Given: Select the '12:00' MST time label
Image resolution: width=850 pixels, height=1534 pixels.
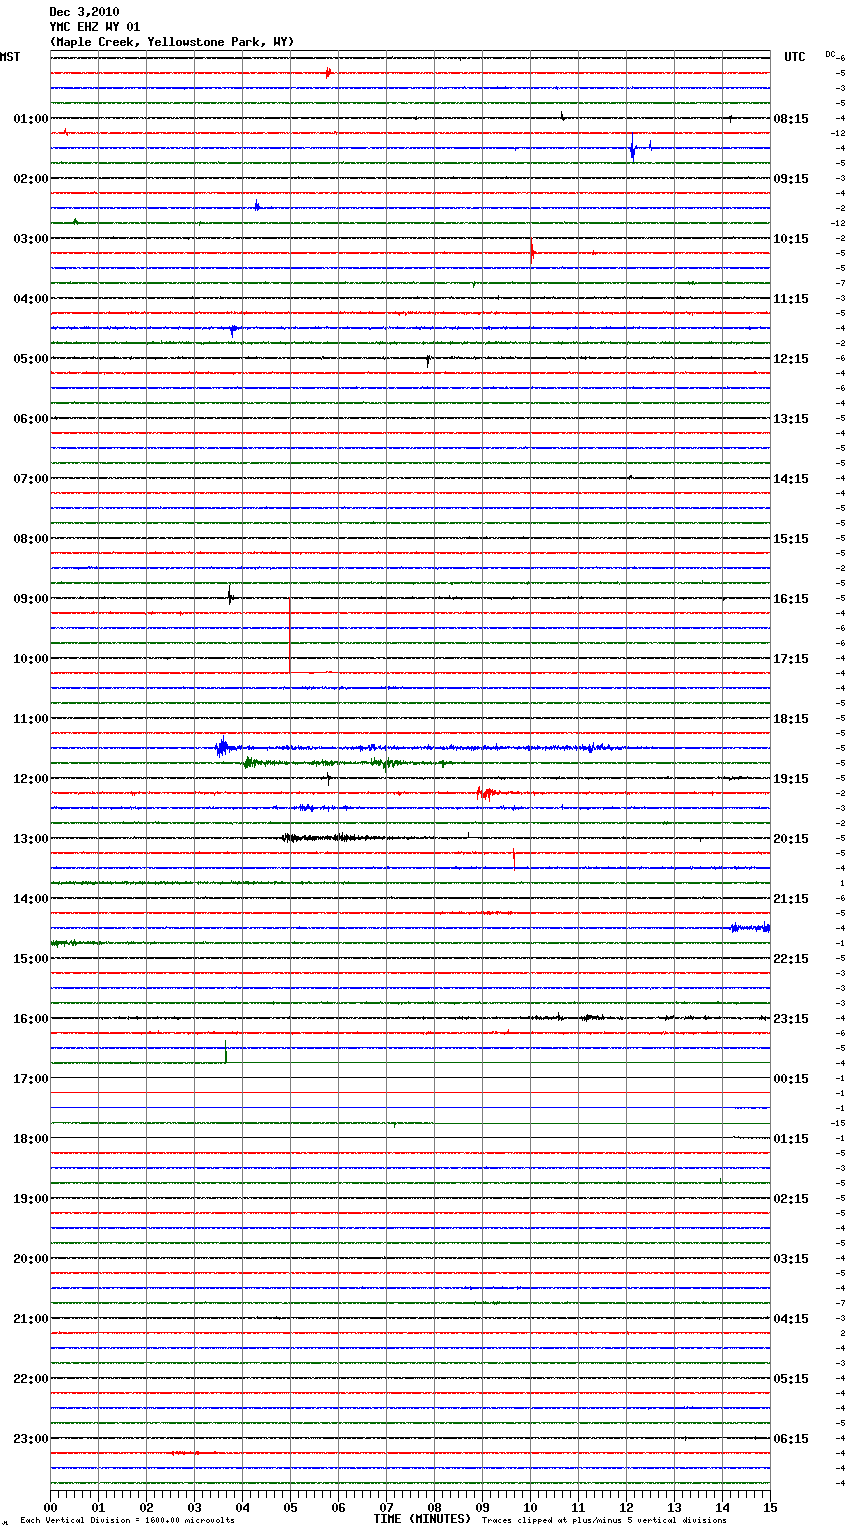Looking at the screenshot, I should click(x=31, y=779).
